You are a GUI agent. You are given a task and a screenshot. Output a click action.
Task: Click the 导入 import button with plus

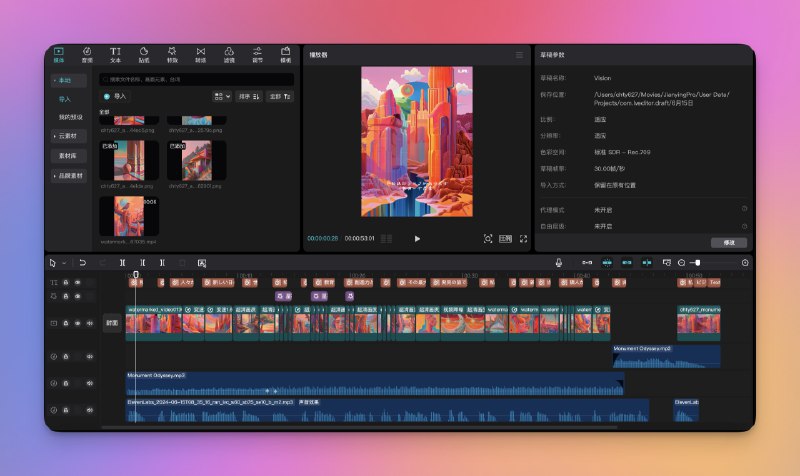click(115, 96)
